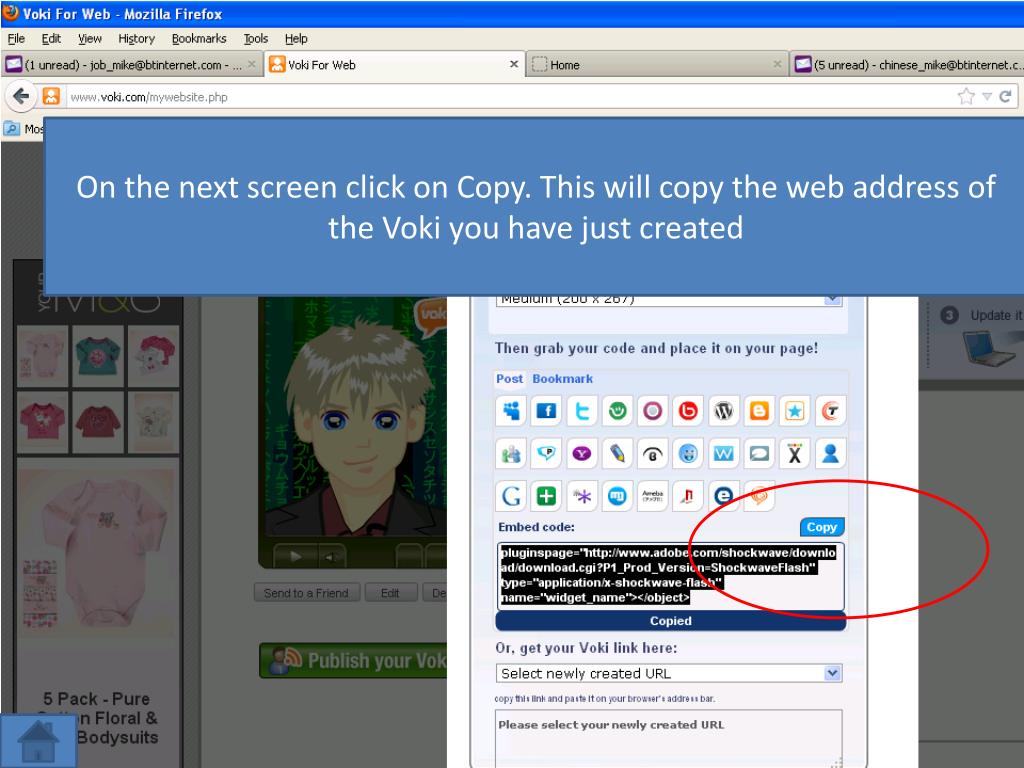Image resolution: width=1024 pixels, height=768 pixels.
Task: Share to Google G icon
Action: pyautogui.click(x=511, y=496)
